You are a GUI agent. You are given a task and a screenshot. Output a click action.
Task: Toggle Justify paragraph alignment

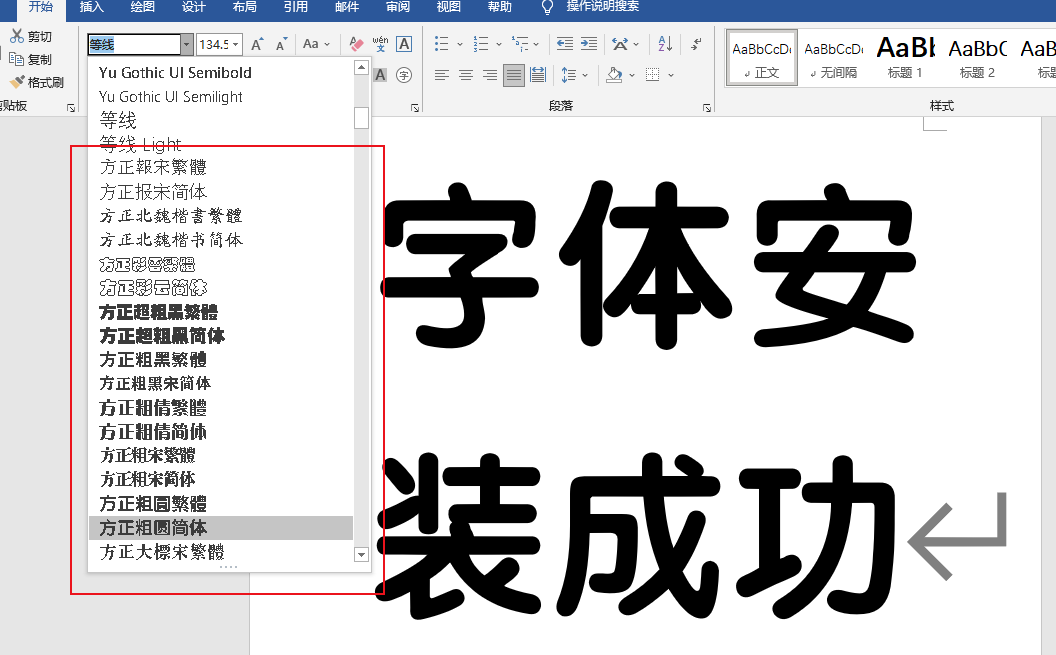[514, 75]
